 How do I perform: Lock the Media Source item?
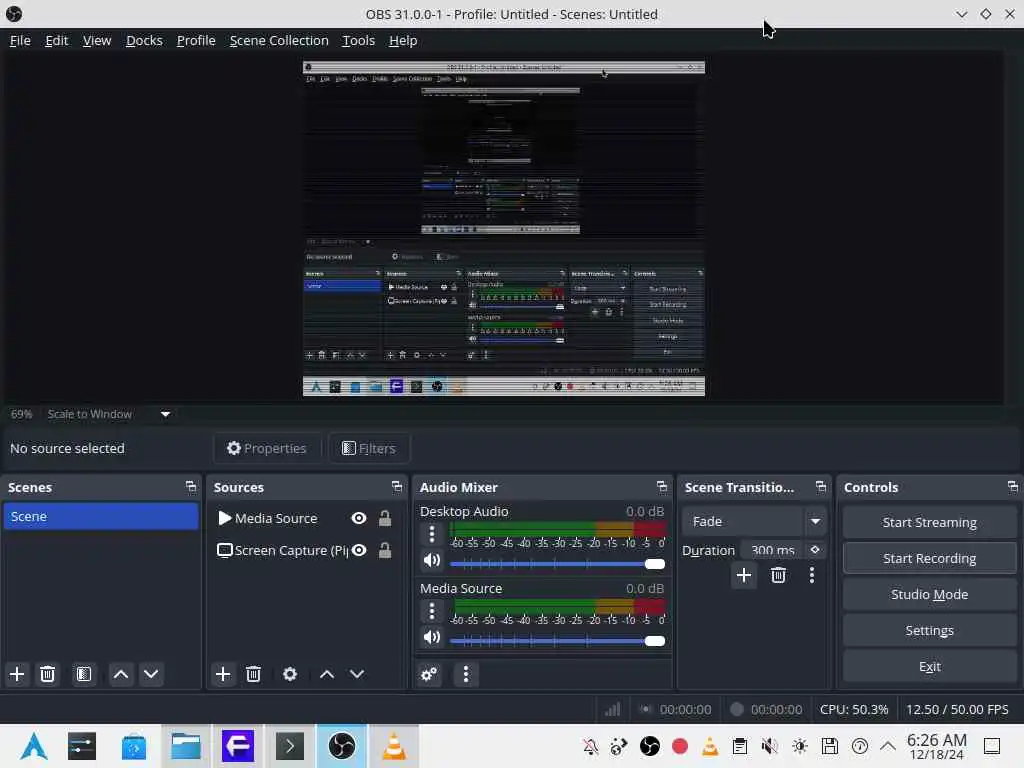pos(385,519)
